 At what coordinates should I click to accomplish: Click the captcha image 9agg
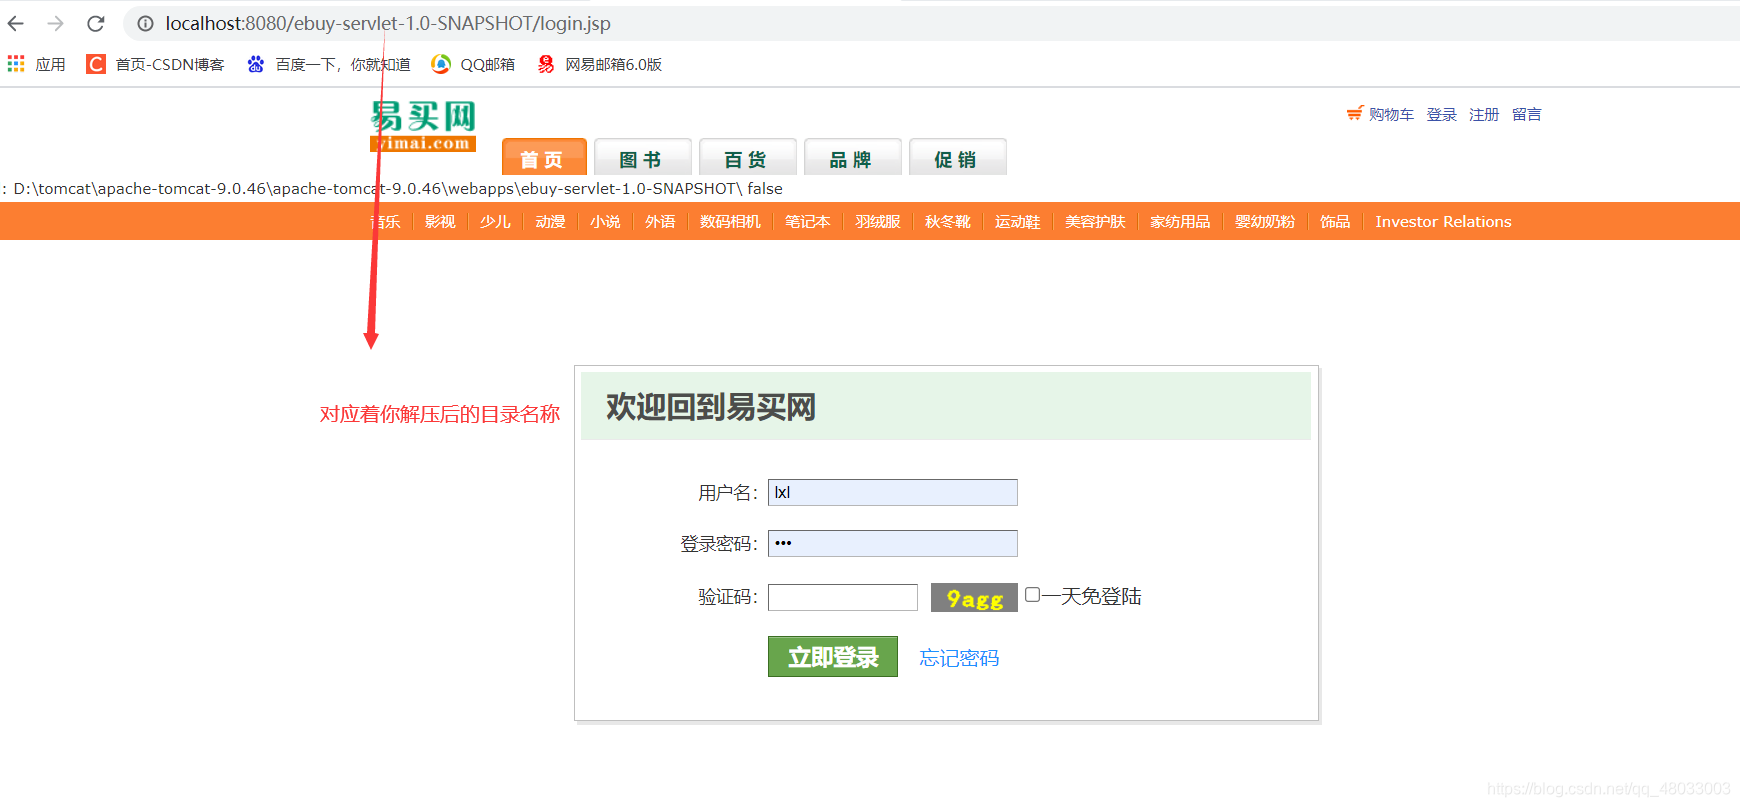(x=974, y=598)
